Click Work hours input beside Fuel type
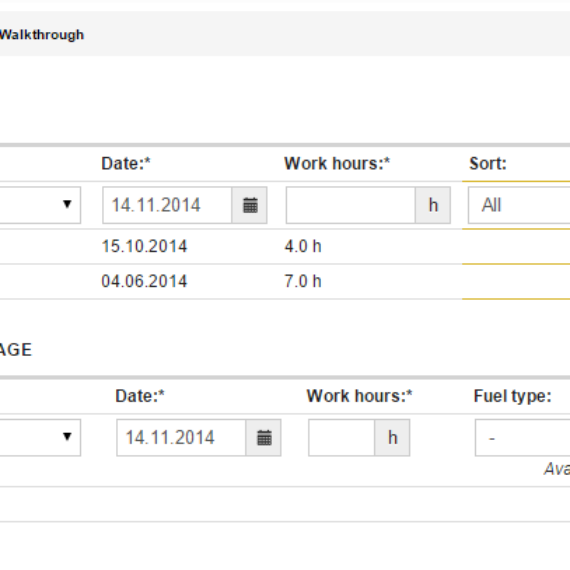Image resolution: width=570 pixels, height=570 pixels. tap(342, 438)
